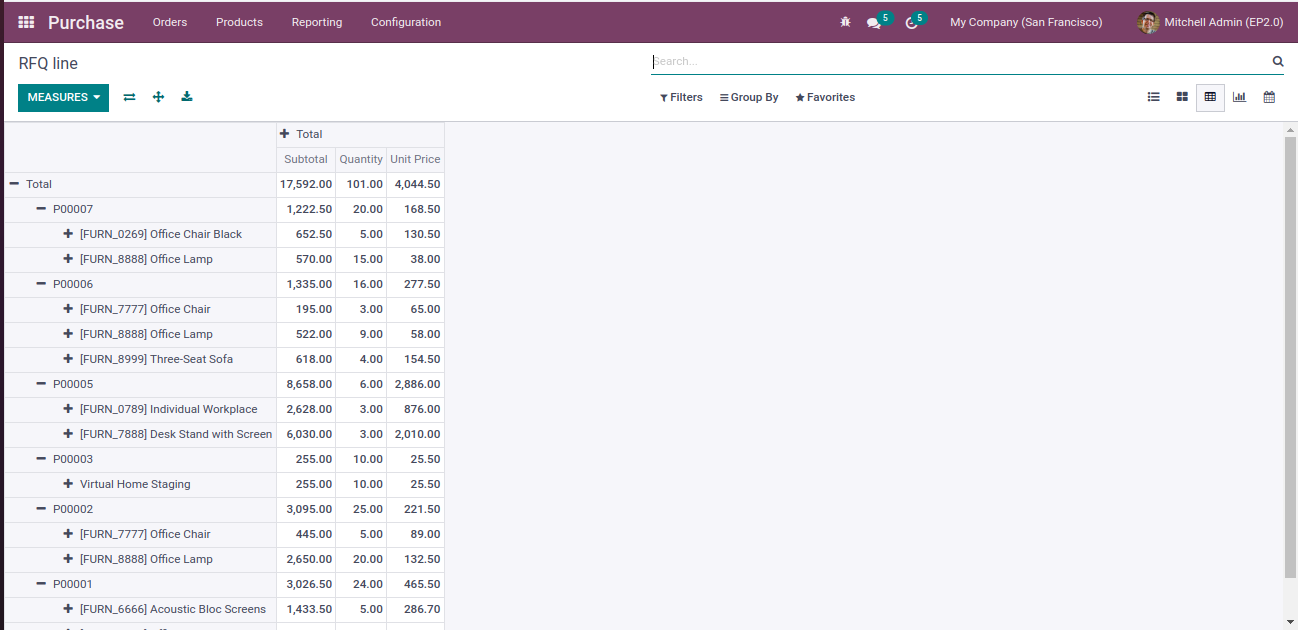The height and width of the screenshot is (630, 1298).
Task: Open the apps grid menu icon
Action: [x=26, y=22]
